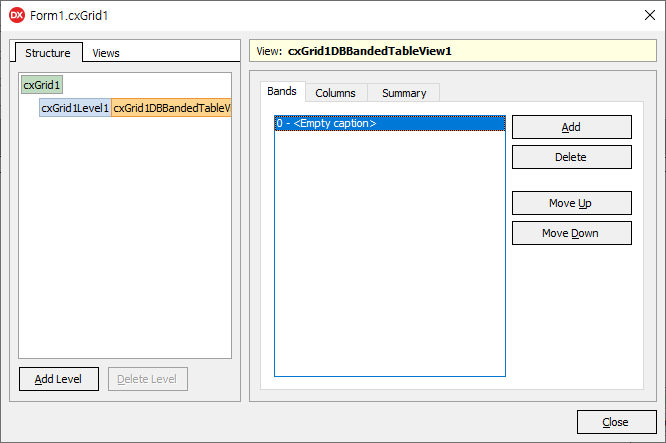
Task: Click the Delete band button
Action: [571, 157]
